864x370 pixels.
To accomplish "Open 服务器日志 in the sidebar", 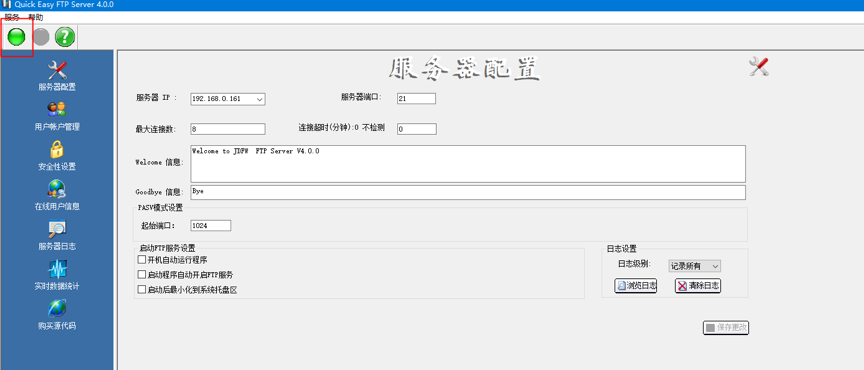I will [x=57, y=235].
